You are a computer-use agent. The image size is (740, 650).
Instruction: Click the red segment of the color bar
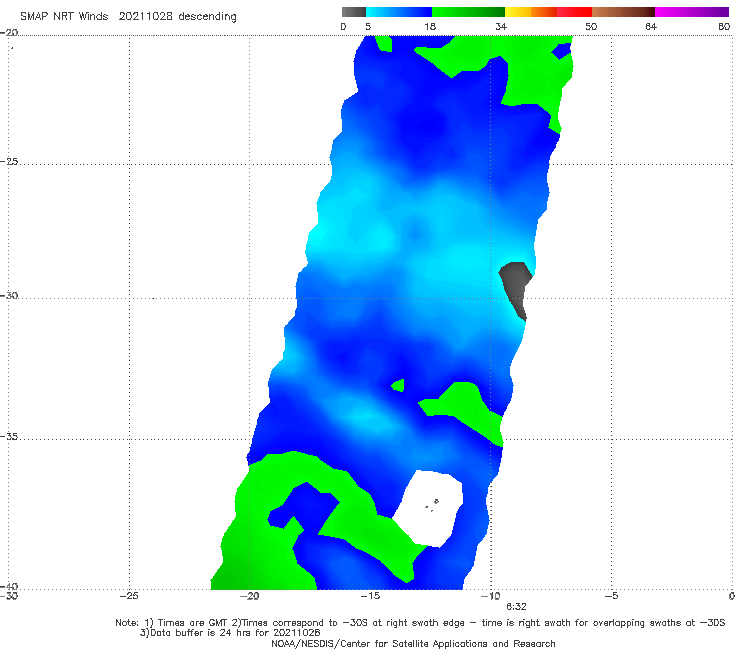[x=574, y=12]
